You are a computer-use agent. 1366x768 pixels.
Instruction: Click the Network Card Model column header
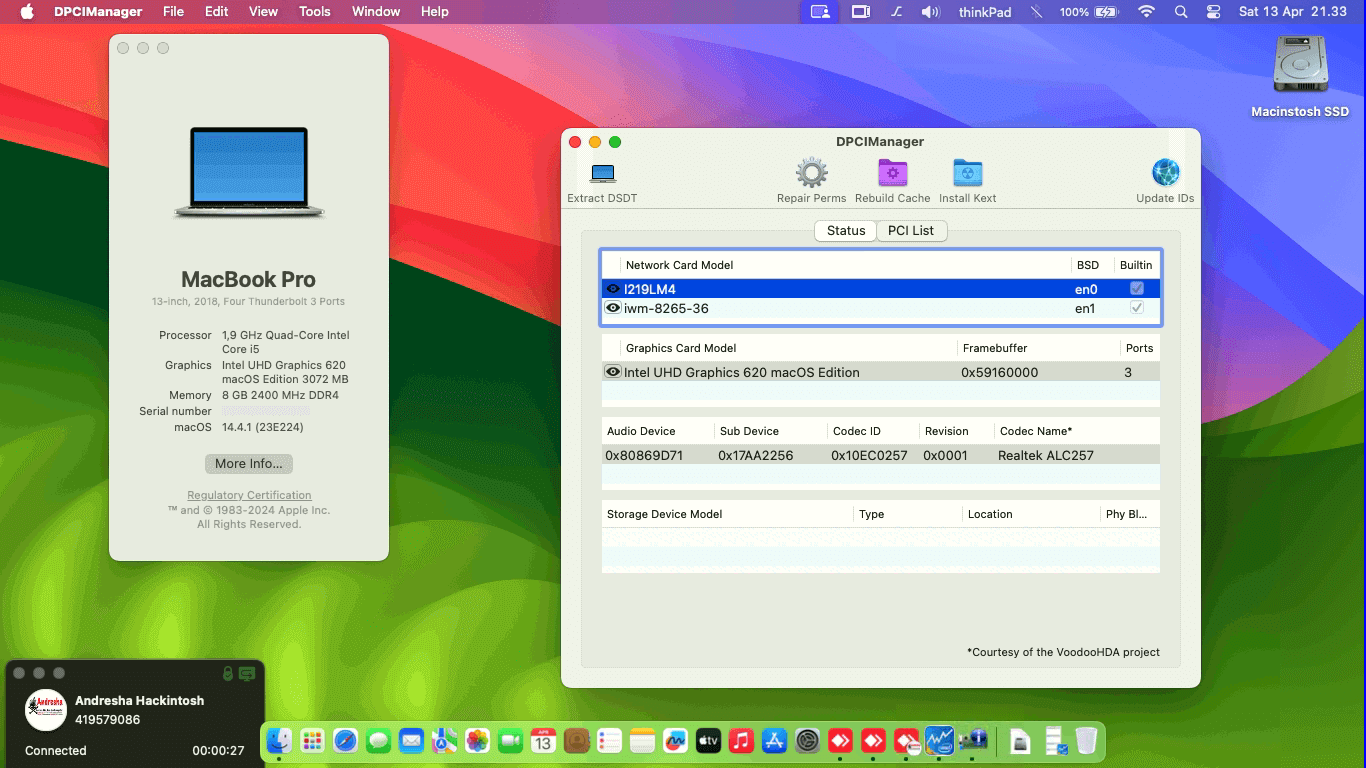pyautogui.click(x=680, y=265)
